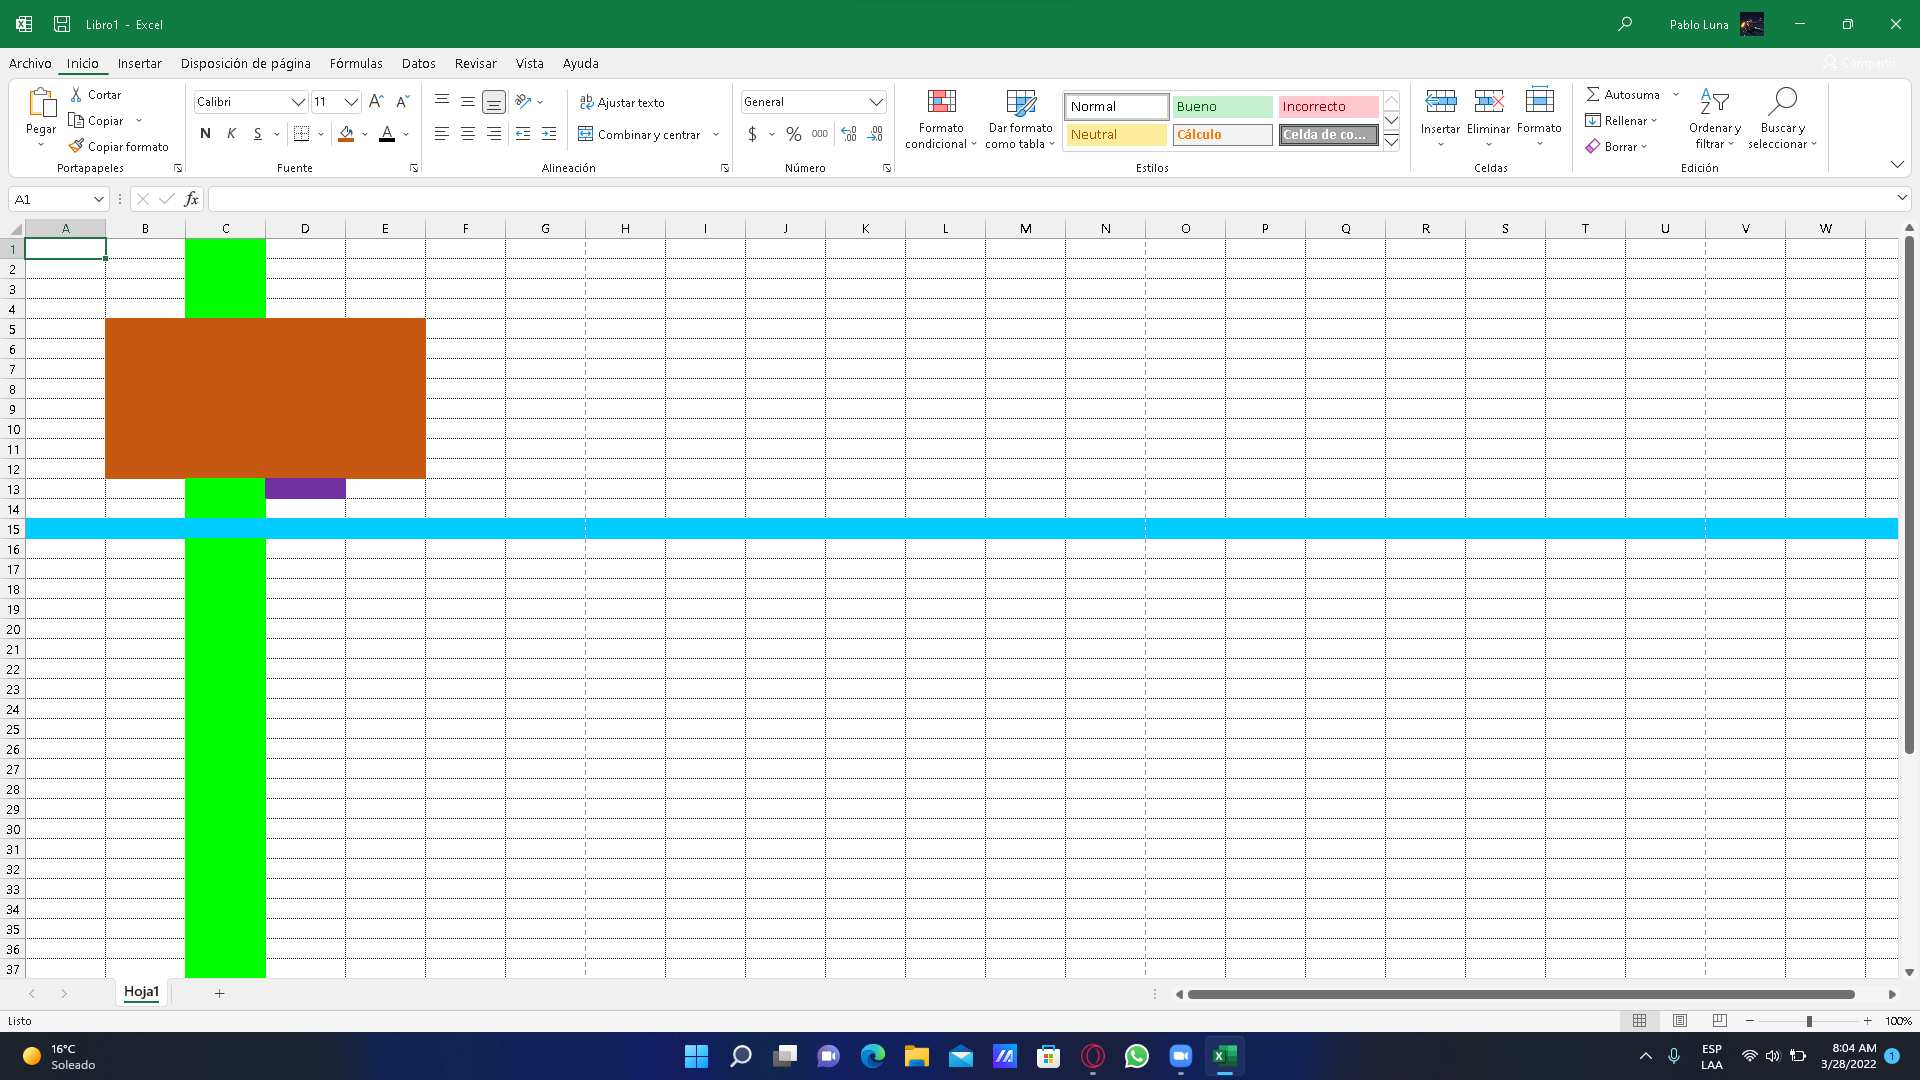Image resolution: width=1920 pixels, height=1080 pixels.
Task: Toggle italic (K) formatting
Action: point(231,133)
